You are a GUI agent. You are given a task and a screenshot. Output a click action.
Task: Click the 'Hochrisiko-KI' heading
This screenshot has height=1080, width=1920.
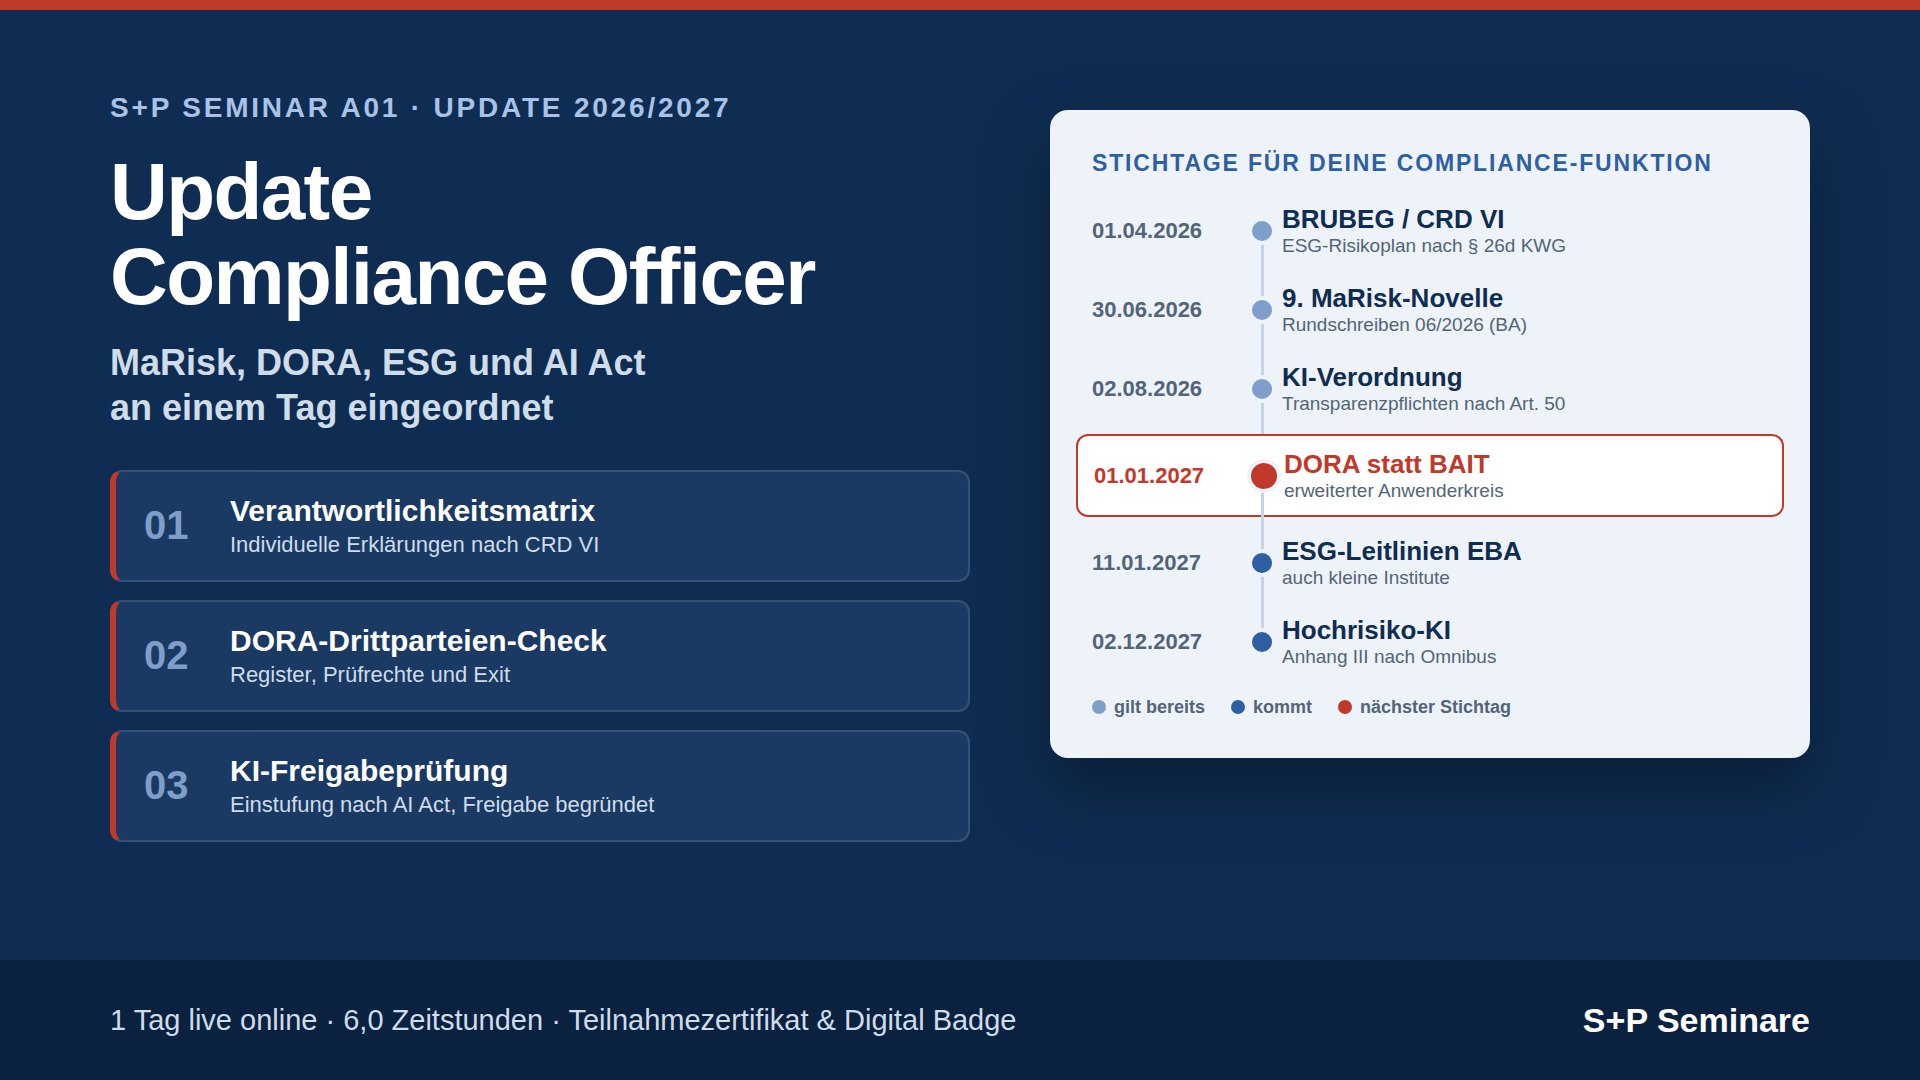coord(1366,630)
